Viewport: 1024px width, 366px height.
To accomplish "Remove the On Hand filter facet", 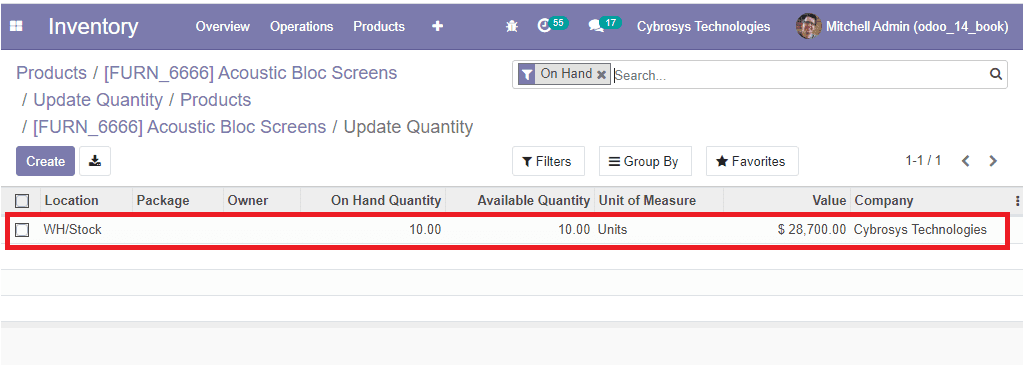I will pos(601,75).
